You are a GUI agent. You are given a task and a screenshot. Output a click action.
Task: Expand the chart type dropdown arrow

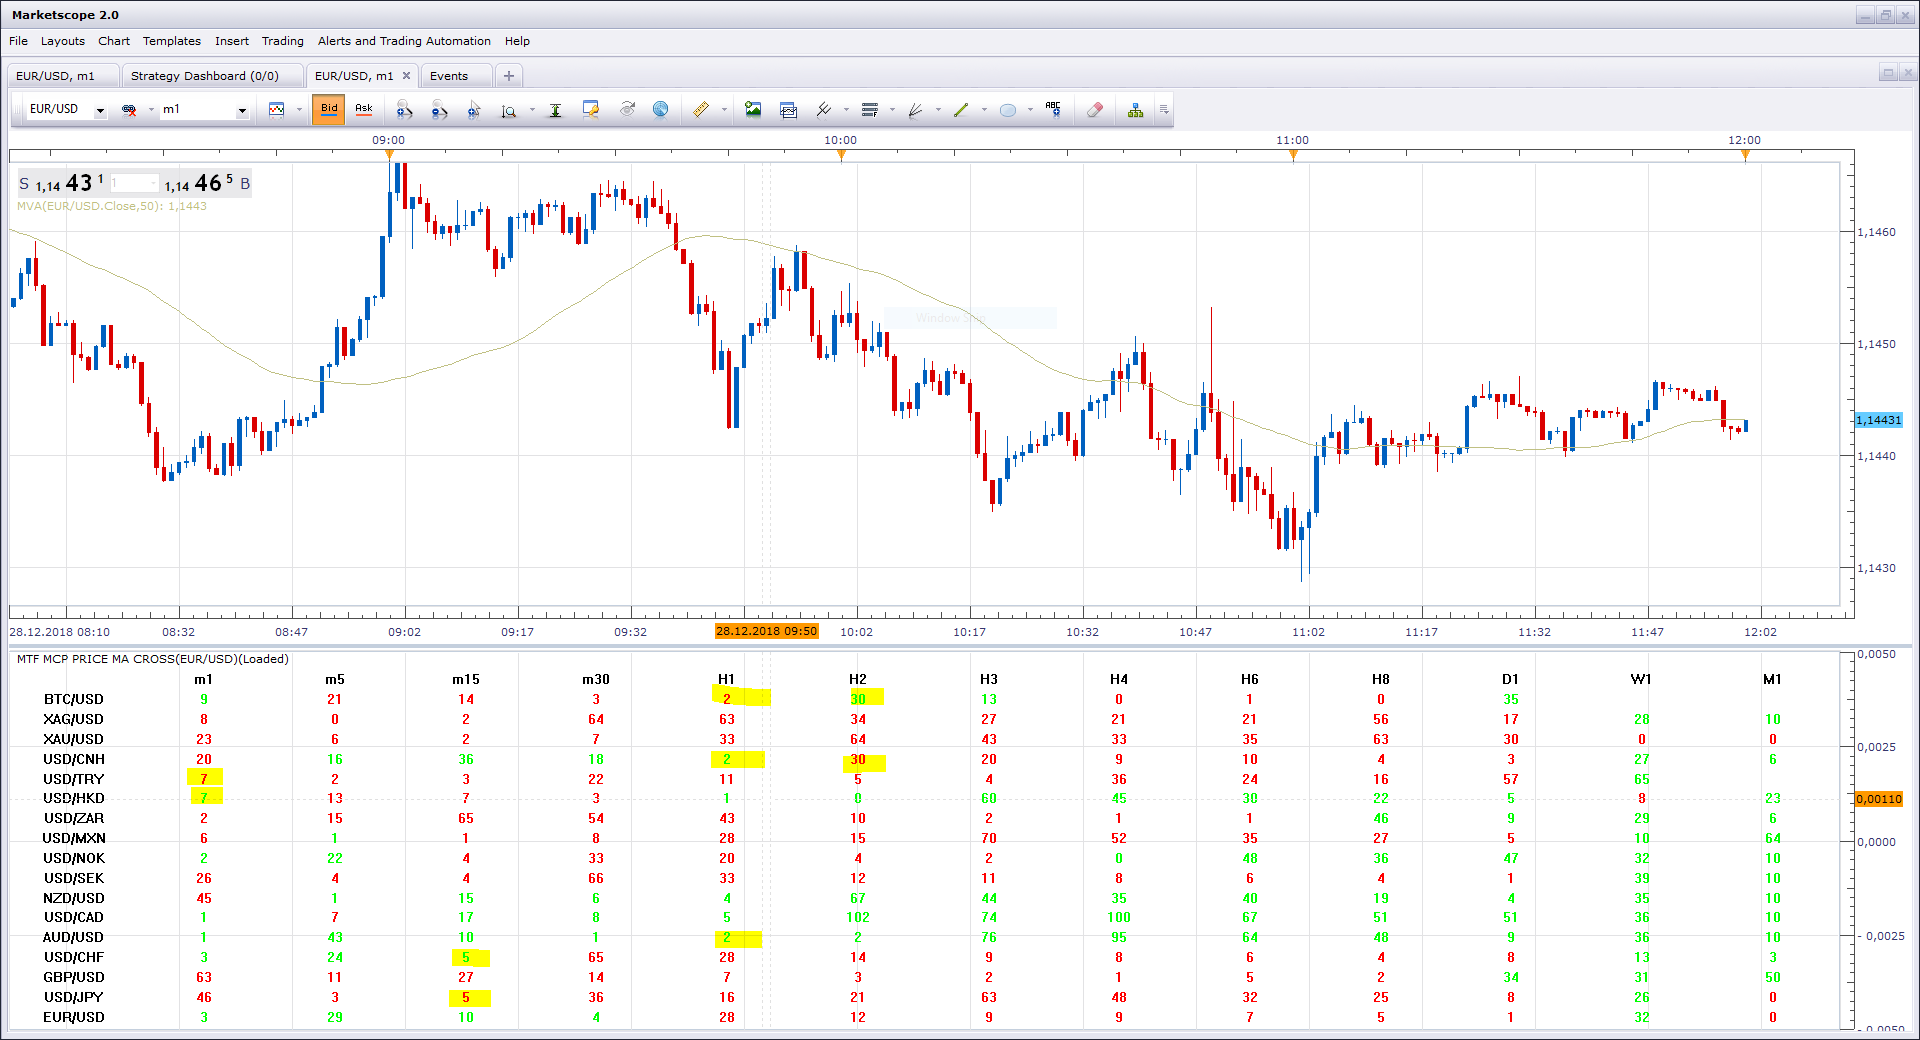click(299, 110)
